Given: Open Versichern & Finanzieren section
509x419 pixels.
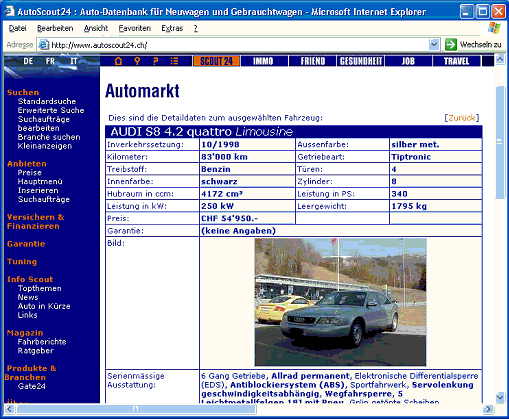Looking at the screenshot, I should tap(36, 222).
